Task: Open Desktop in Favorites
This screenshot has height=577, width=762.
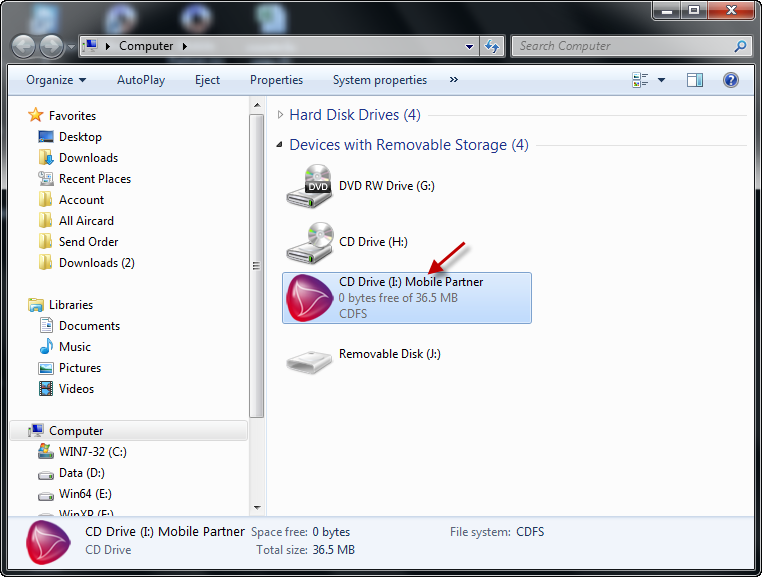Action: tap(80, 137)
